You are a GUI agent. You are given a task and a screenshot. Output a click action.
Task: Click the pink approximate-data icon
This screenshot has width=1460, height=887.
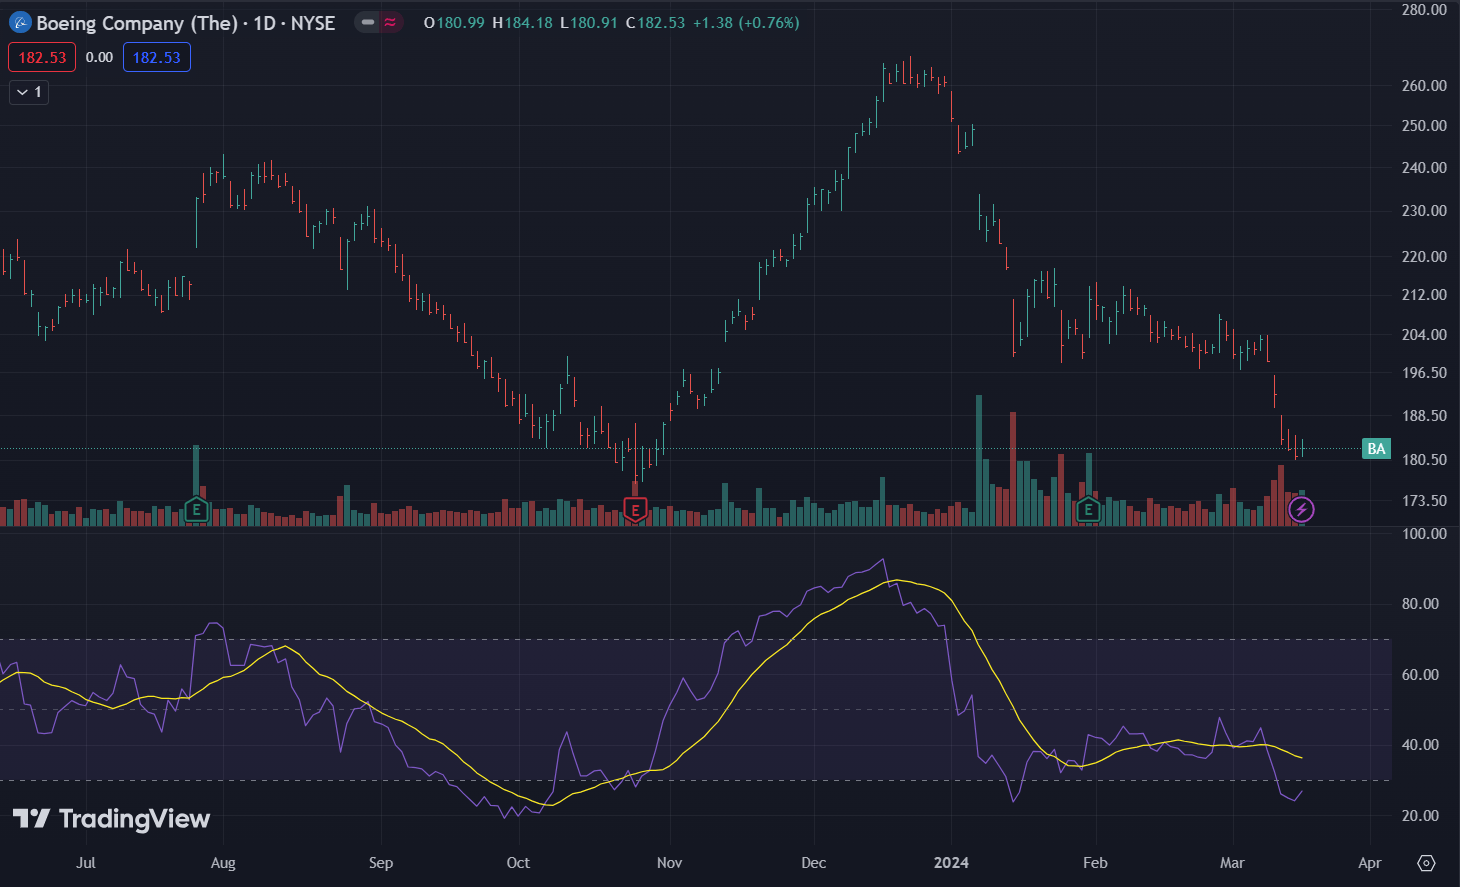click(390, 22)
